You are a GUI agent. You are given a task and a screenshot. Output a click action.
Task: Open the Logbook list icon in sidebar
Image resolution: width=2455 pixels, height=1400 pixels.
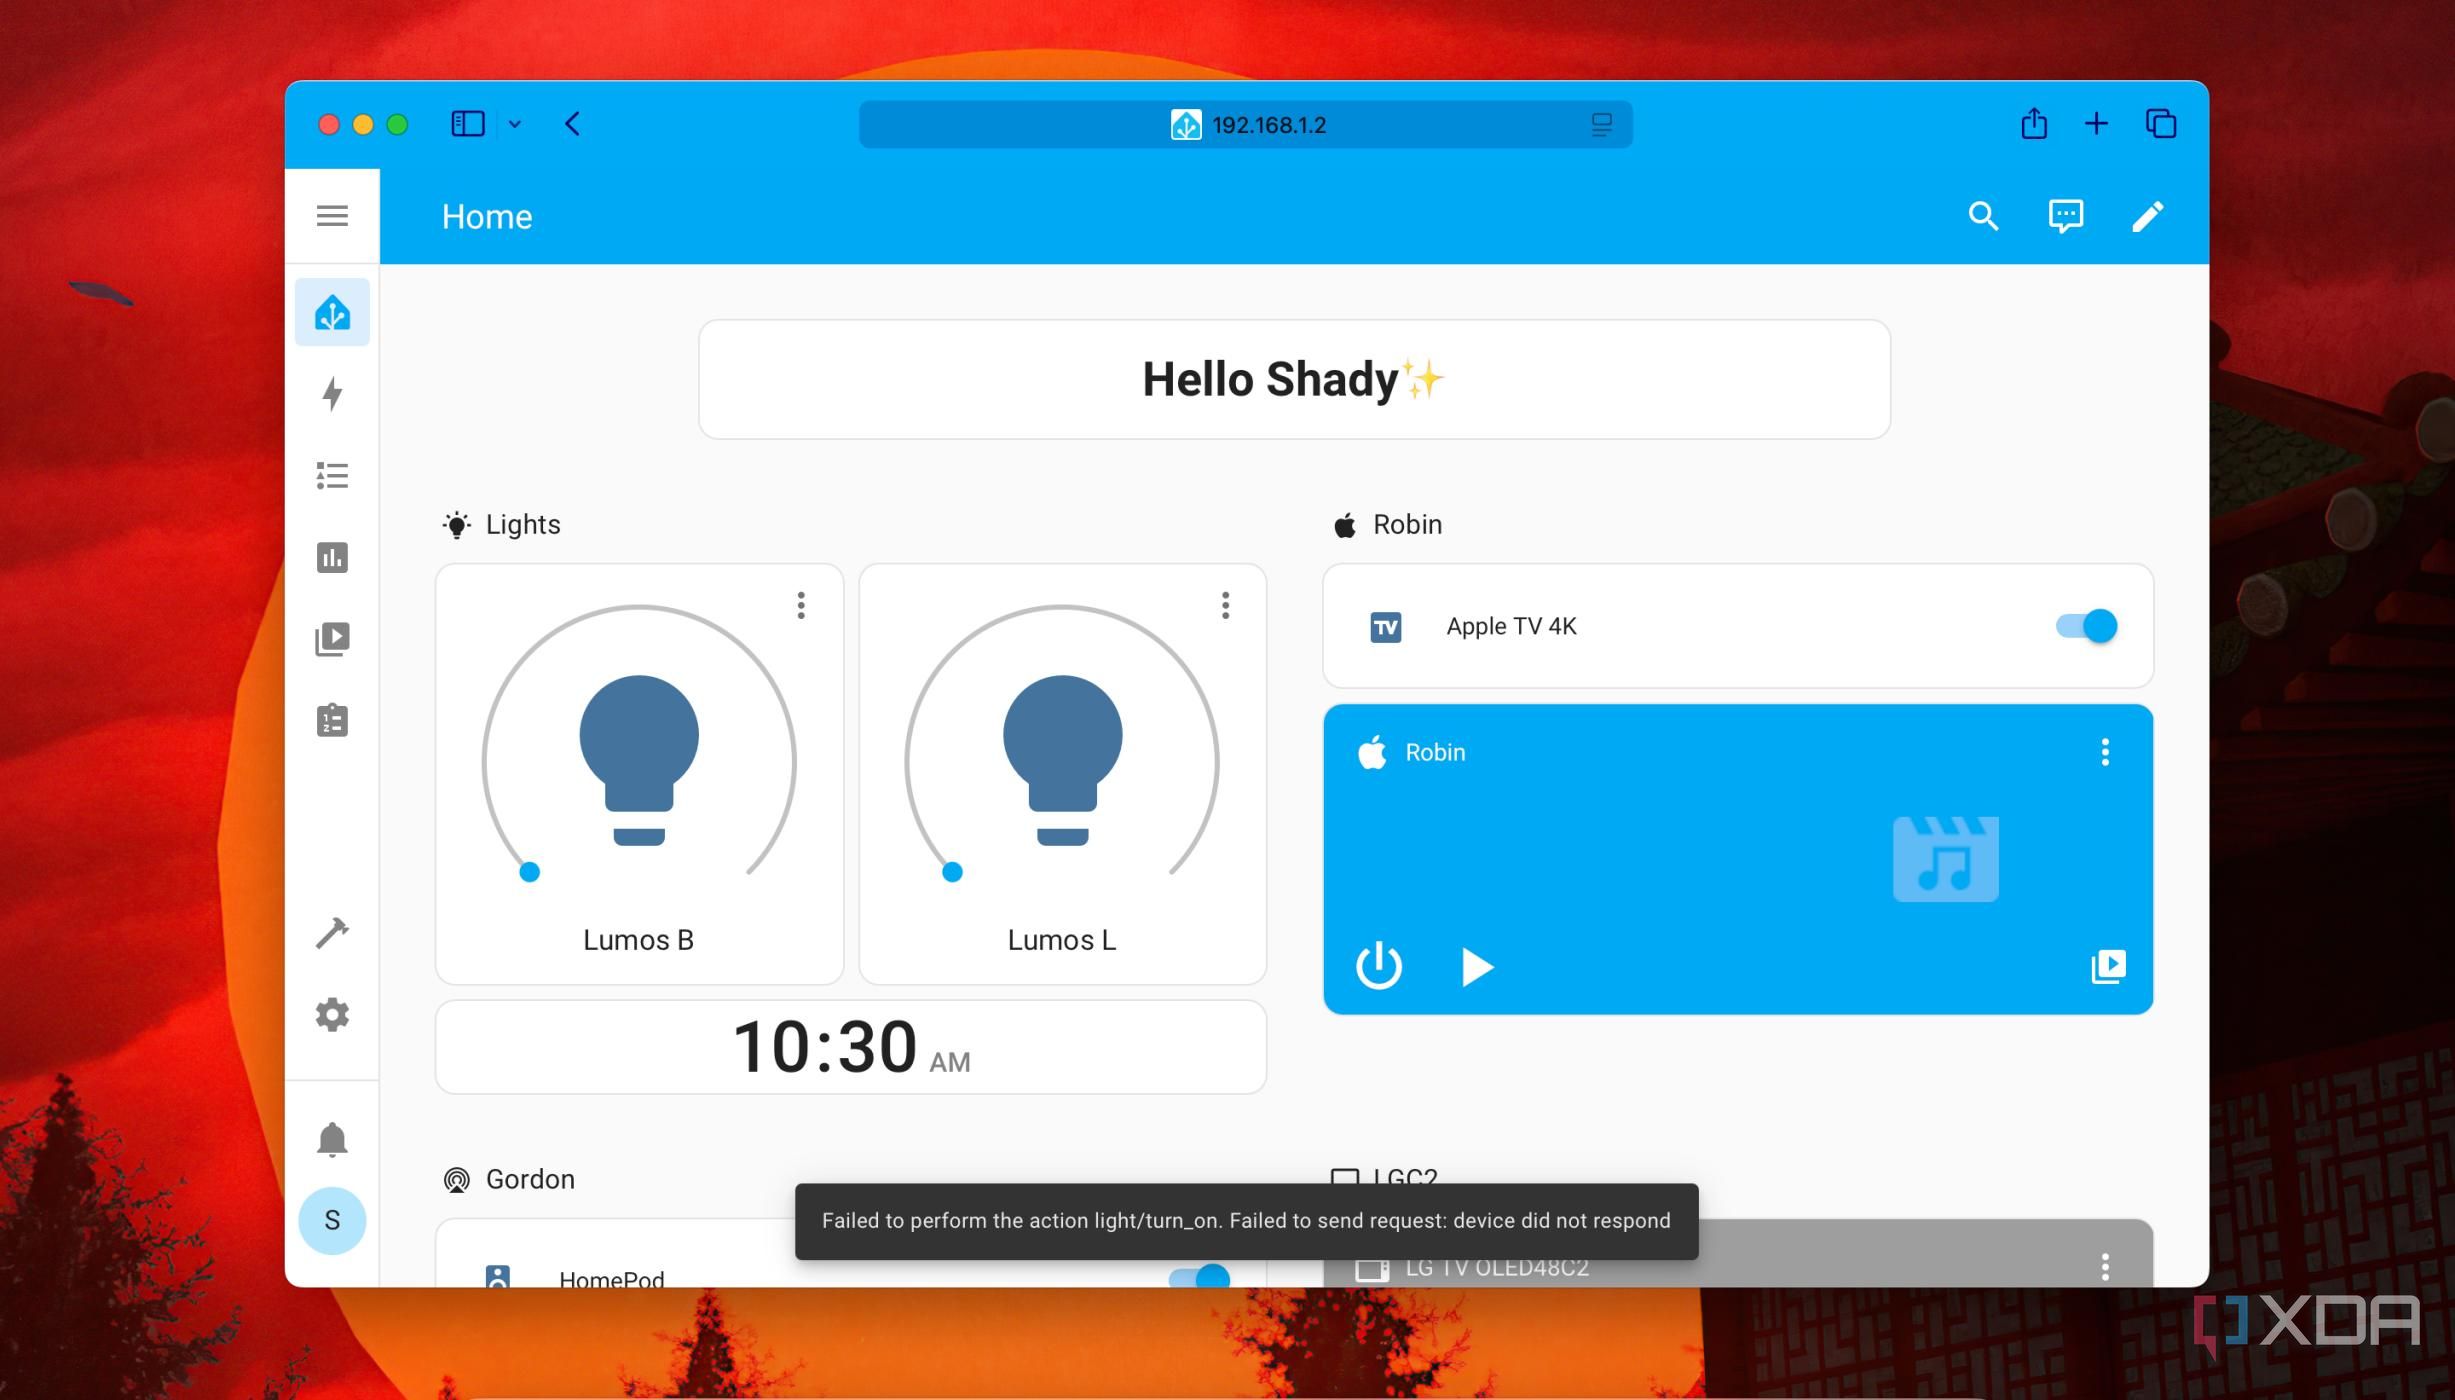tap(332, 476)
